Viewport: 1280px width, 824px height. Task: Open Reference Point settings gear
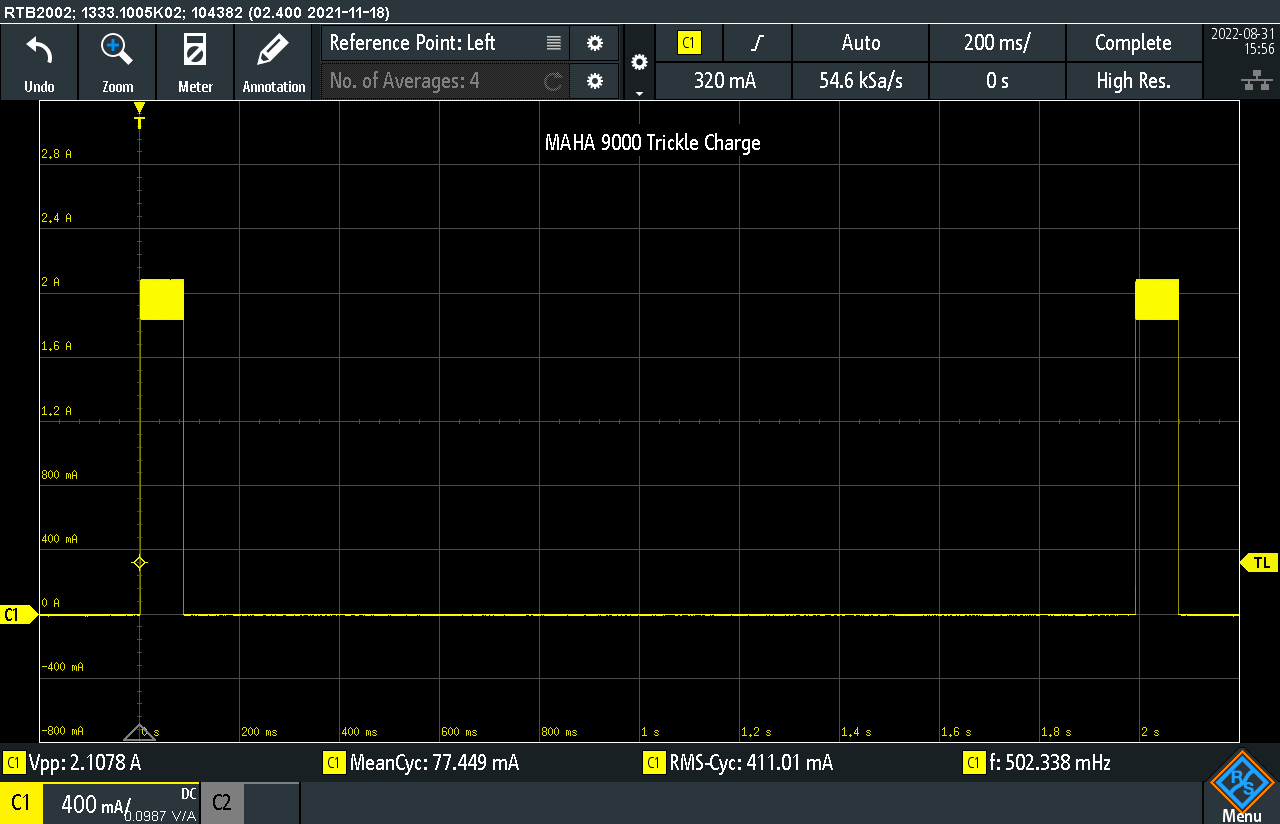pos(595,43)
